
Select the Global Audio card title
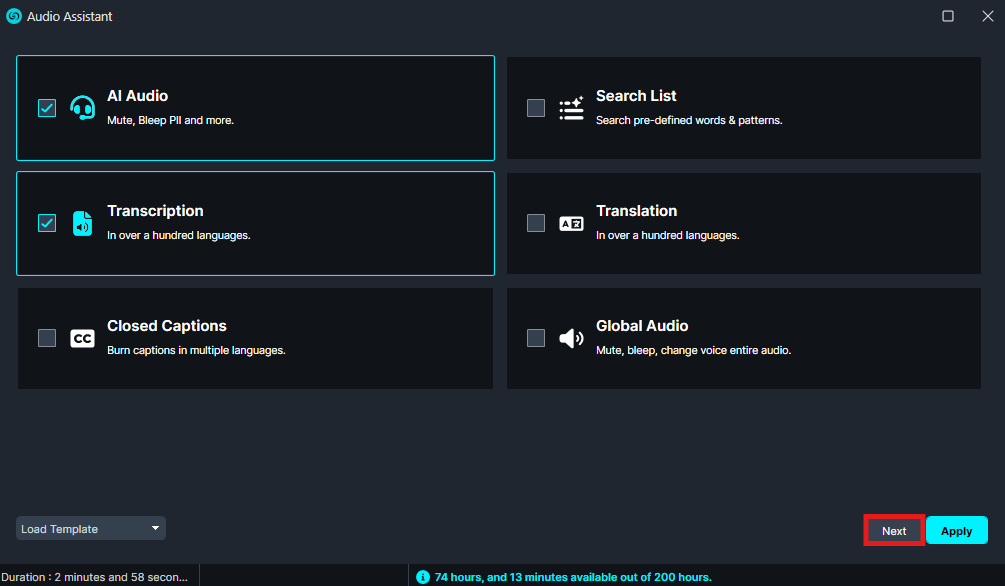click(x=642, y=326)
